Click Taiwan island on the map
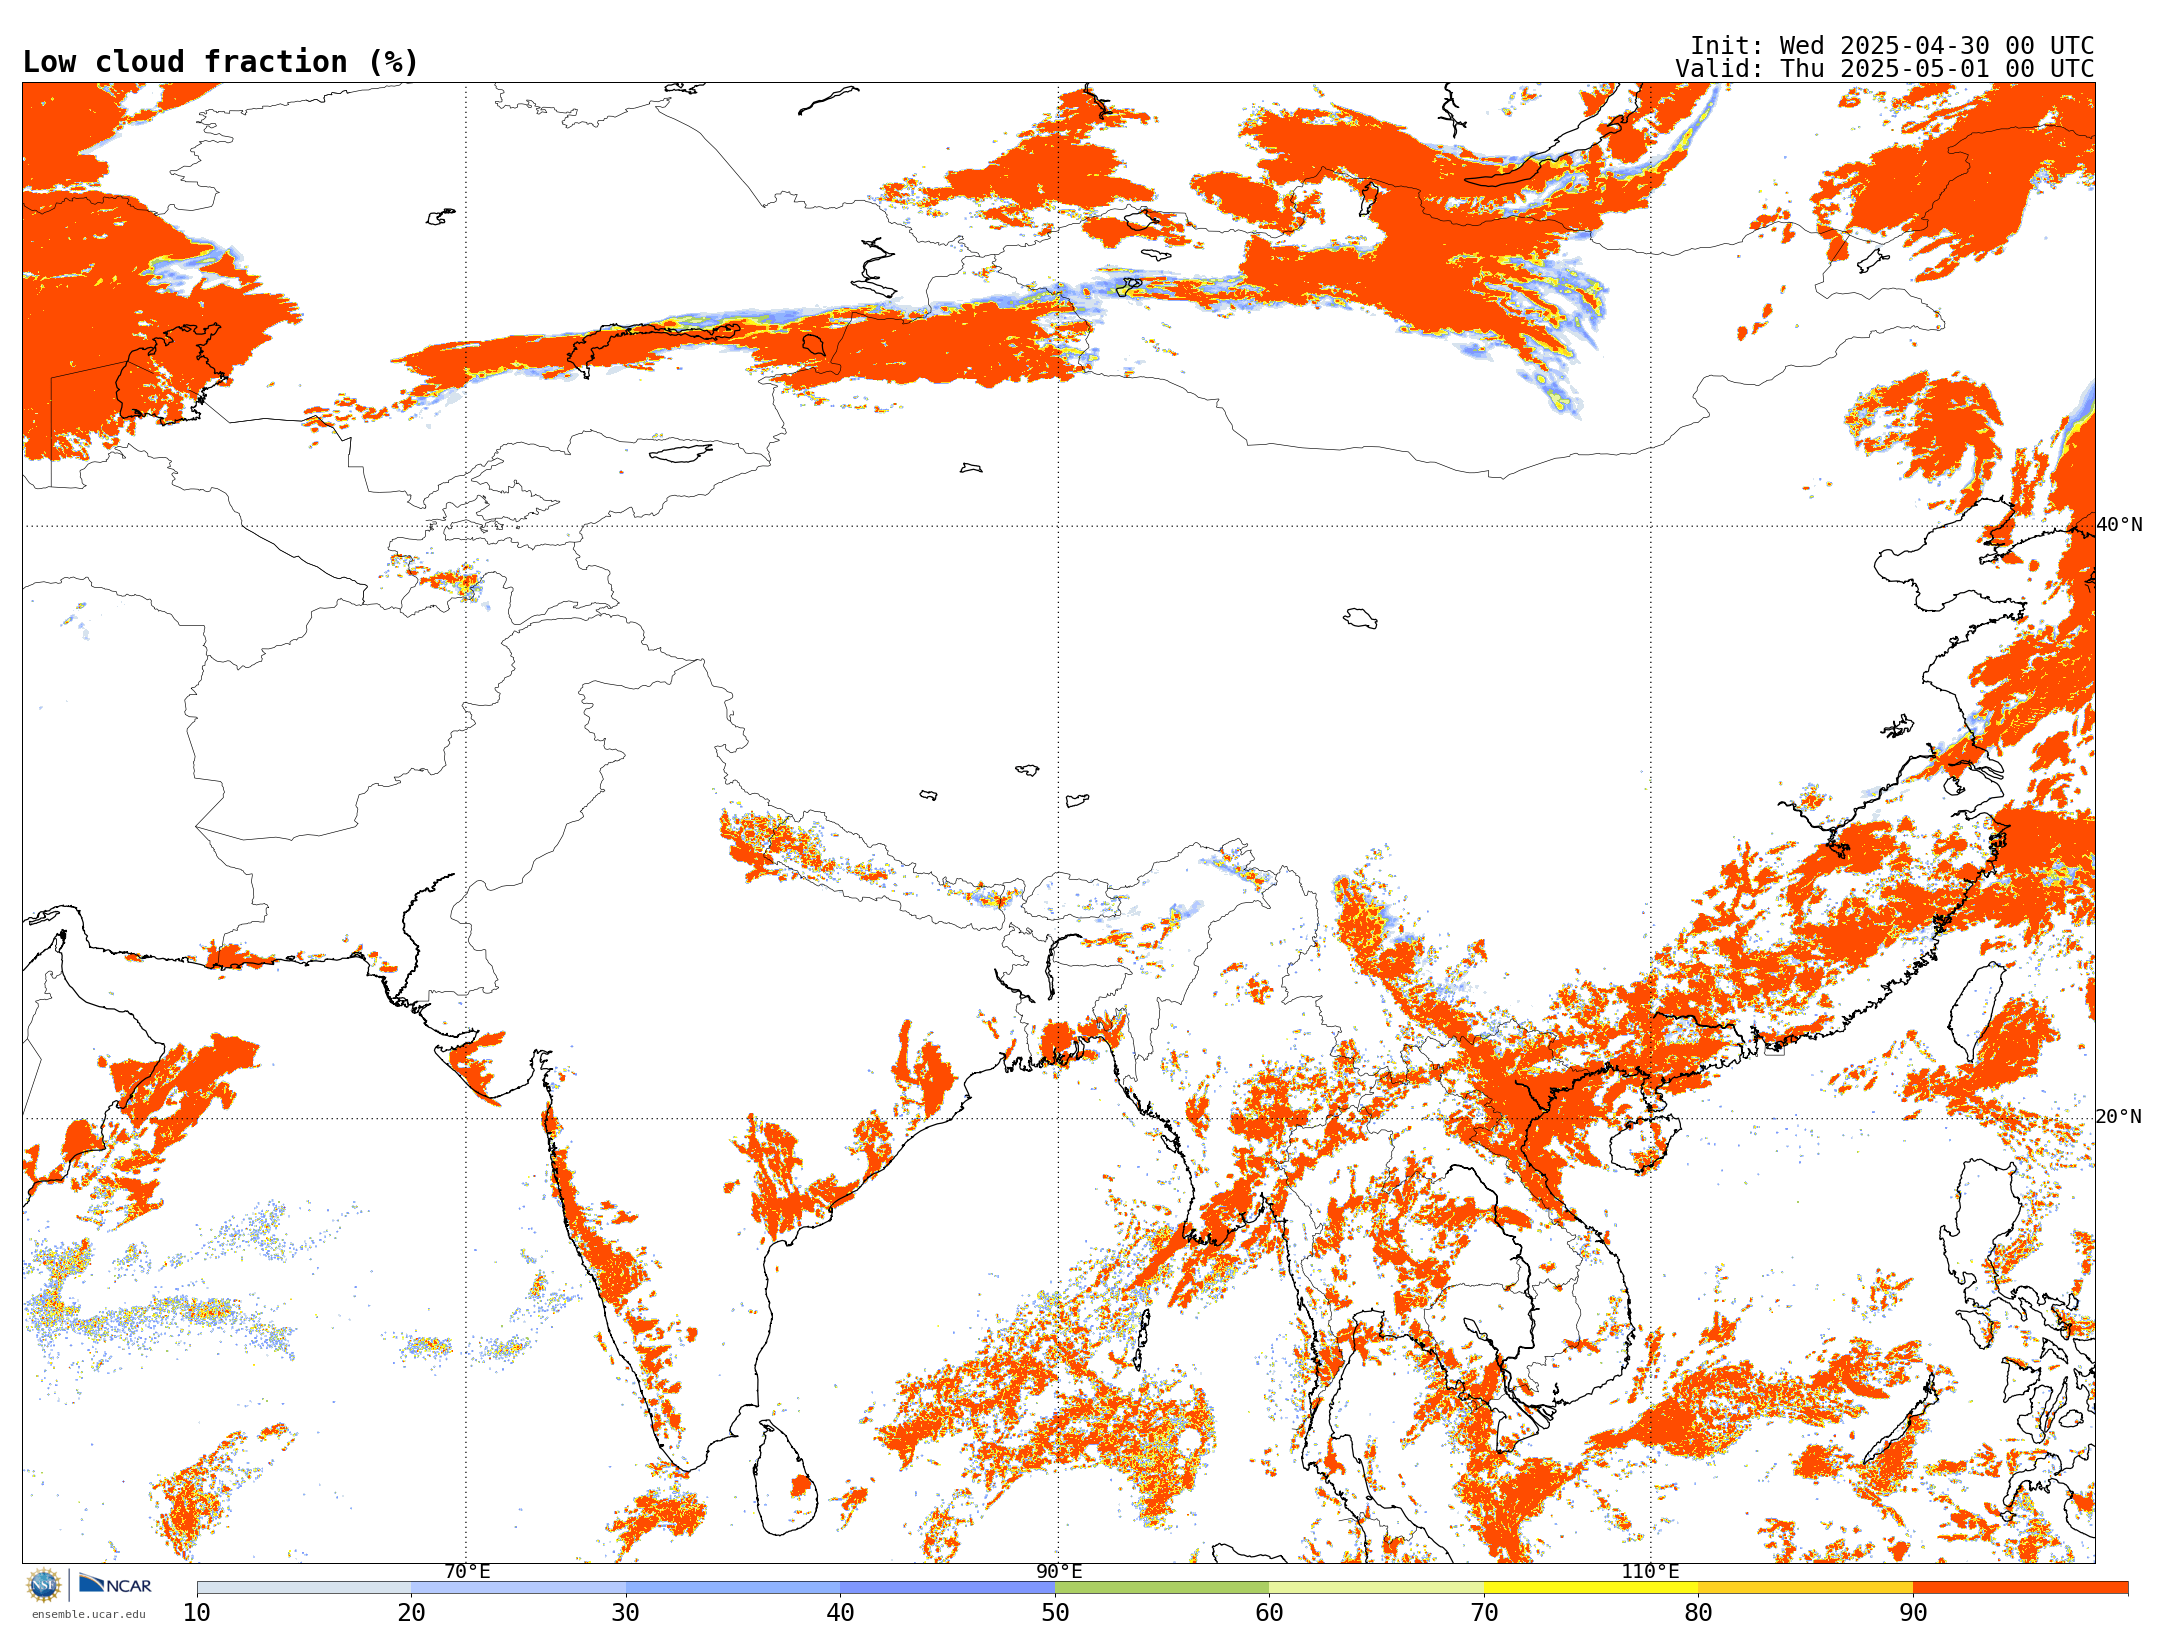The image size is (2160, 1626). pyautogui.click(x=1977, y=1010)
